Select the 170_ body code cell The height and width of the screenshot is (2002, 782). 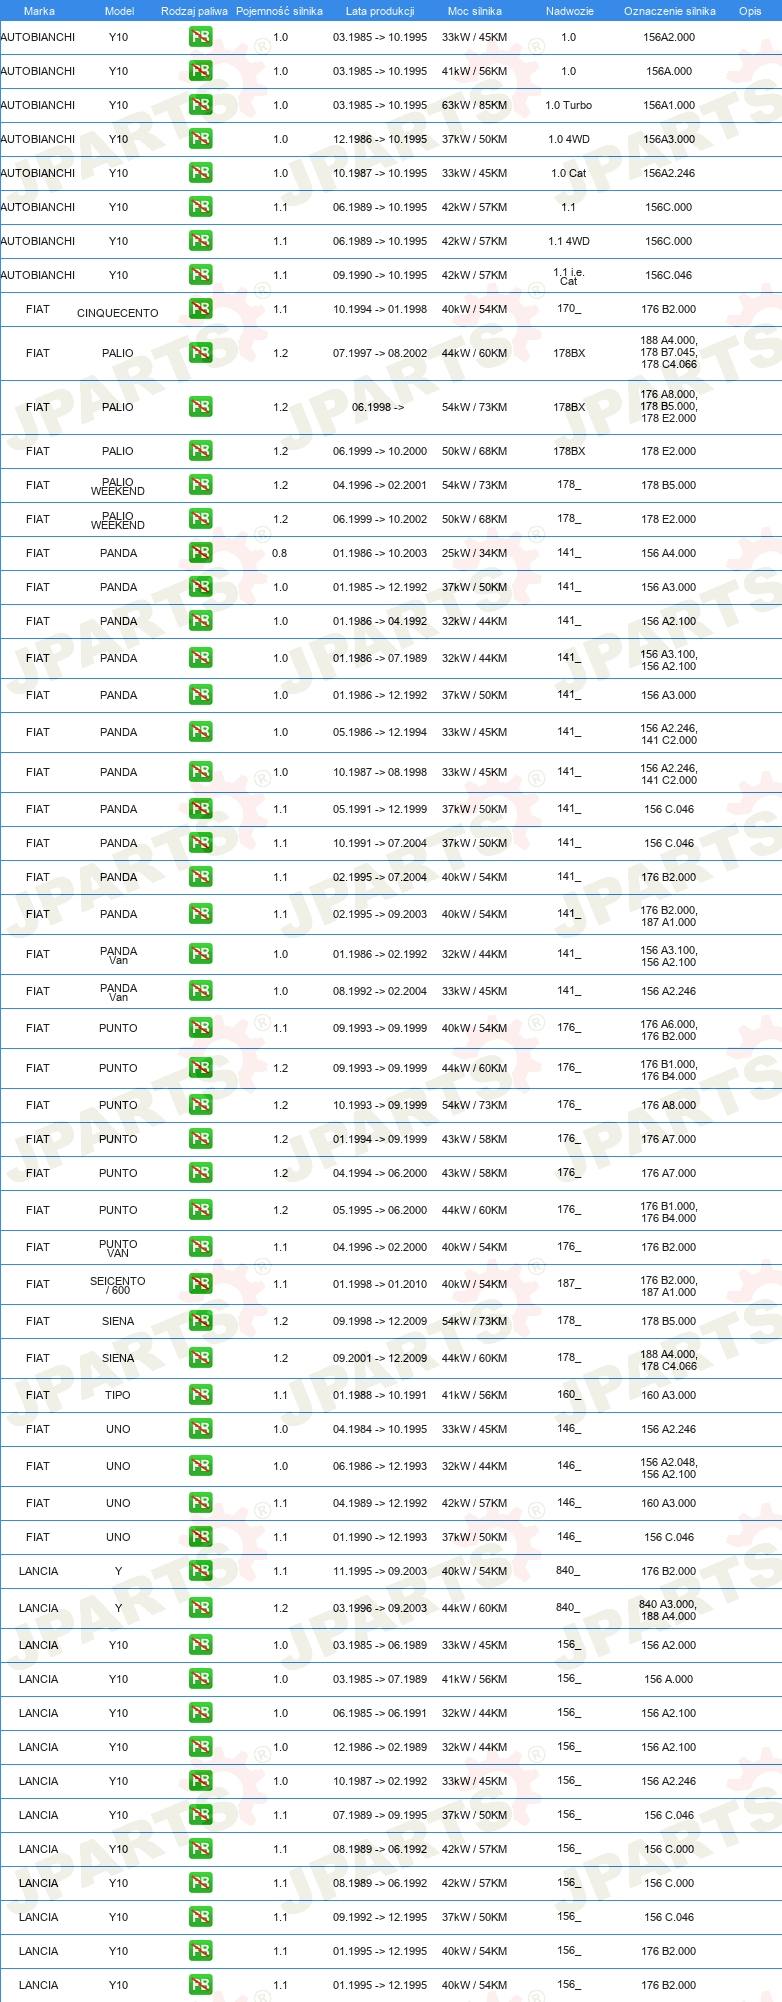(569, 309)
